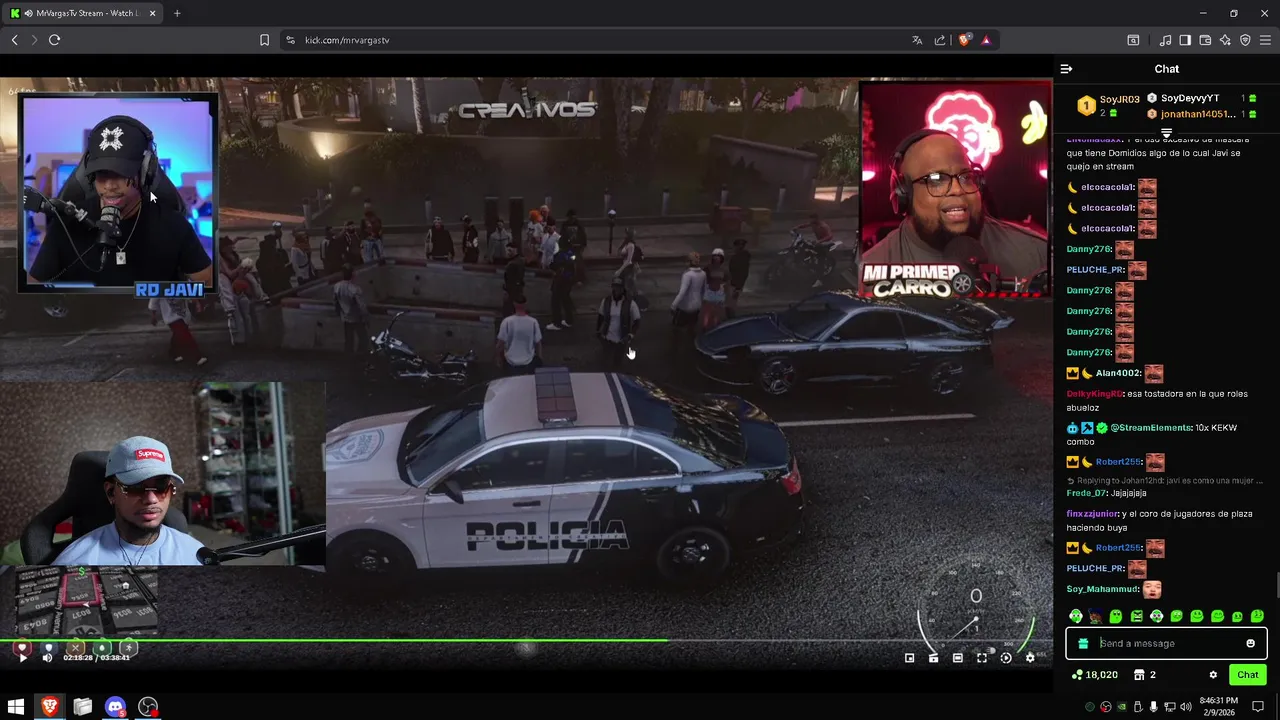The width and height of the screenshot is (1280, 720).
Task: Go back in the browser
Action: pos(14,40)
